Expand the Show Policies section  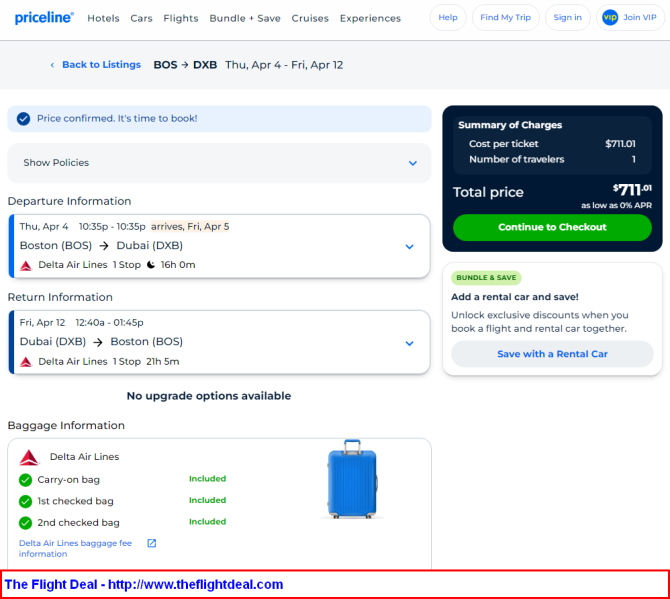(x=219, y=163)
